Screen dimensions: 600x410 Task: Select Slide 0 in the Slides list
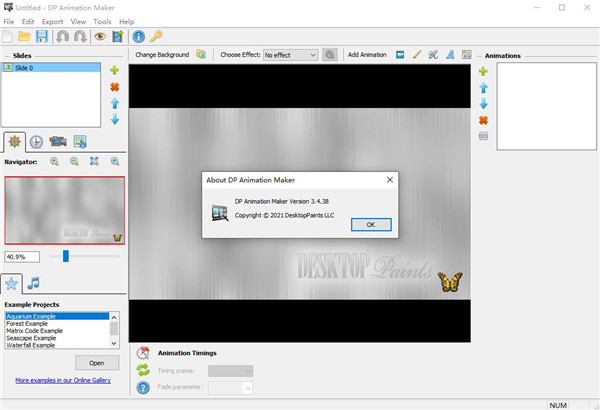tap(51, 68)
